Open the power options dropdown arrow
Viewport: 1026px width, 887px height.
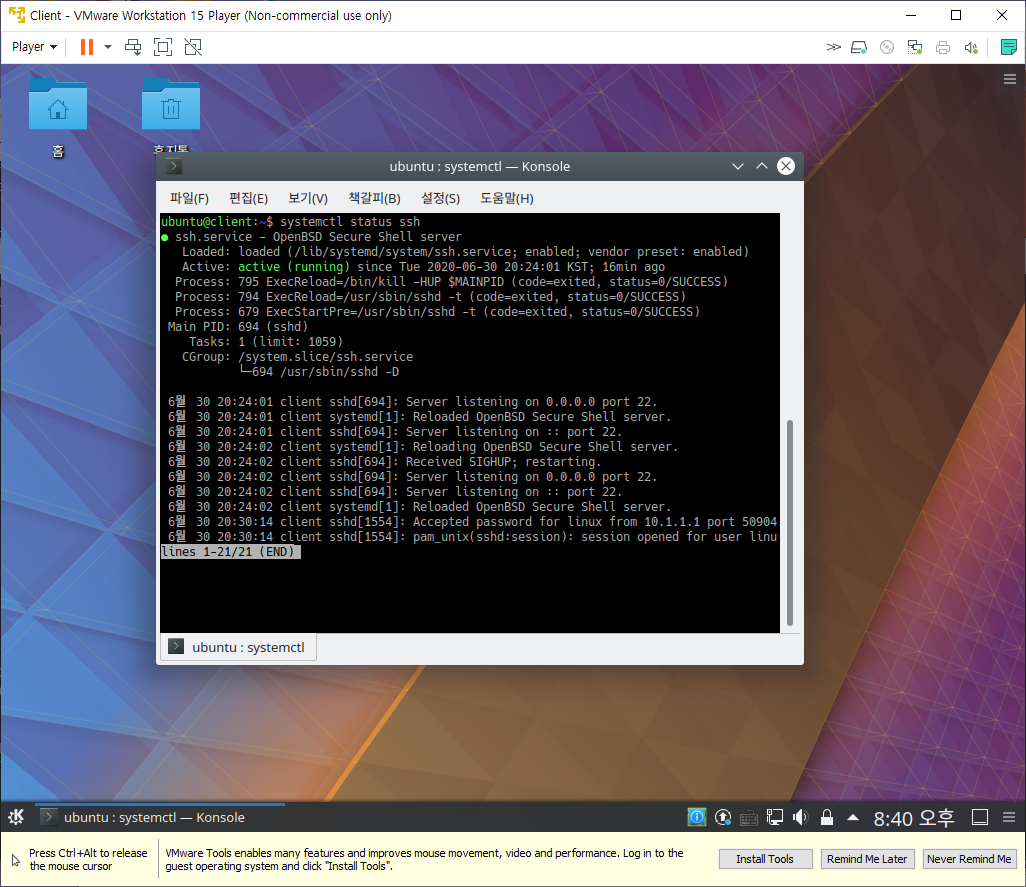pos(108,47)
